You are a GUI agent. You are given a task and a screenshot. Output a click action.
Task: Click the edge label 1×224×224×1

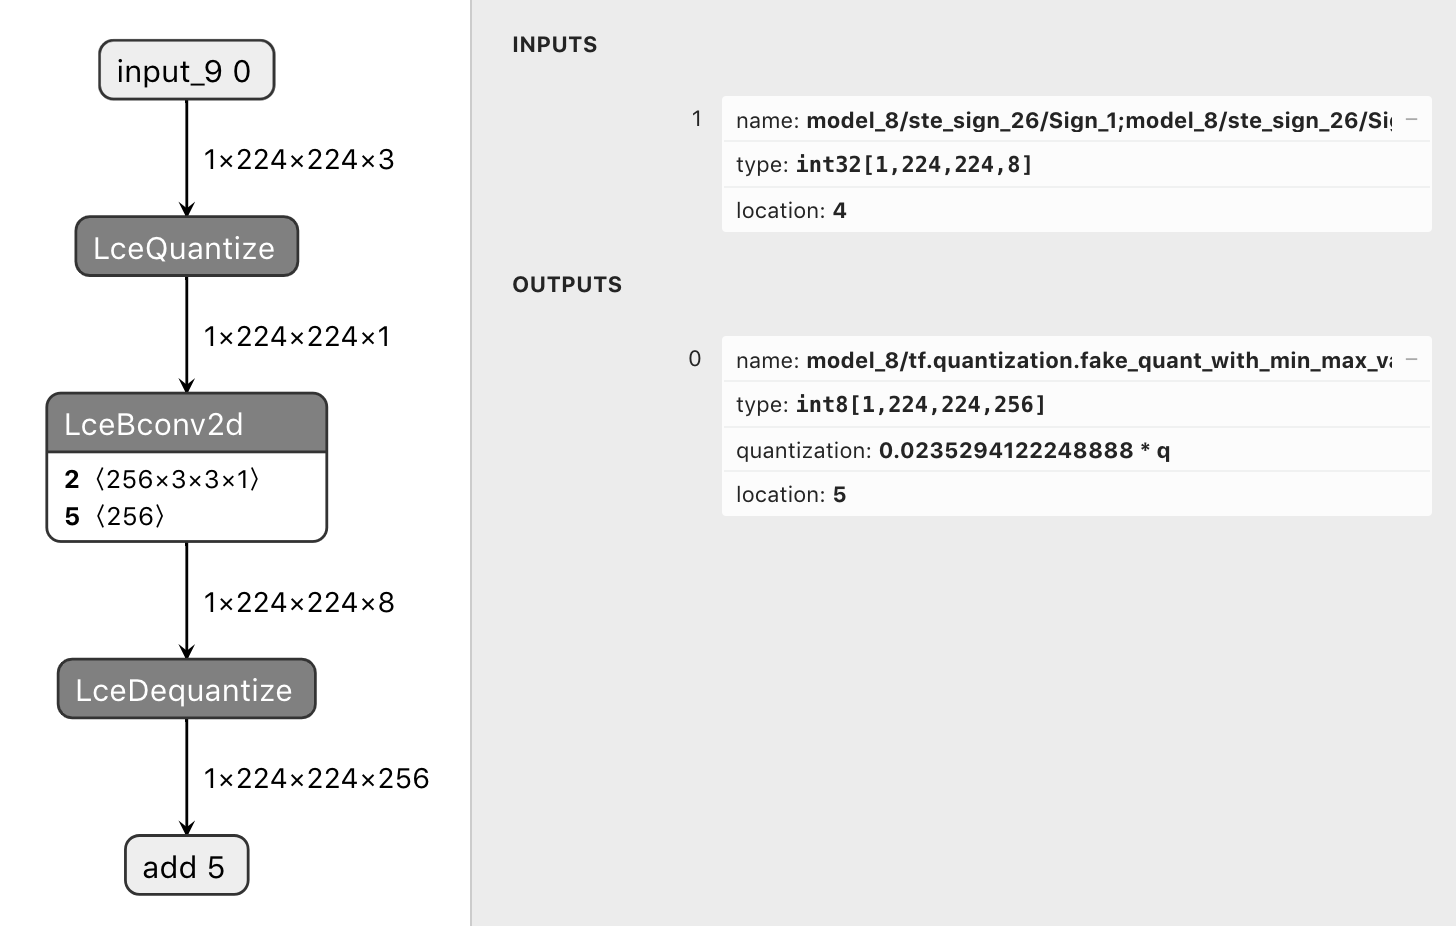(297, 336)
